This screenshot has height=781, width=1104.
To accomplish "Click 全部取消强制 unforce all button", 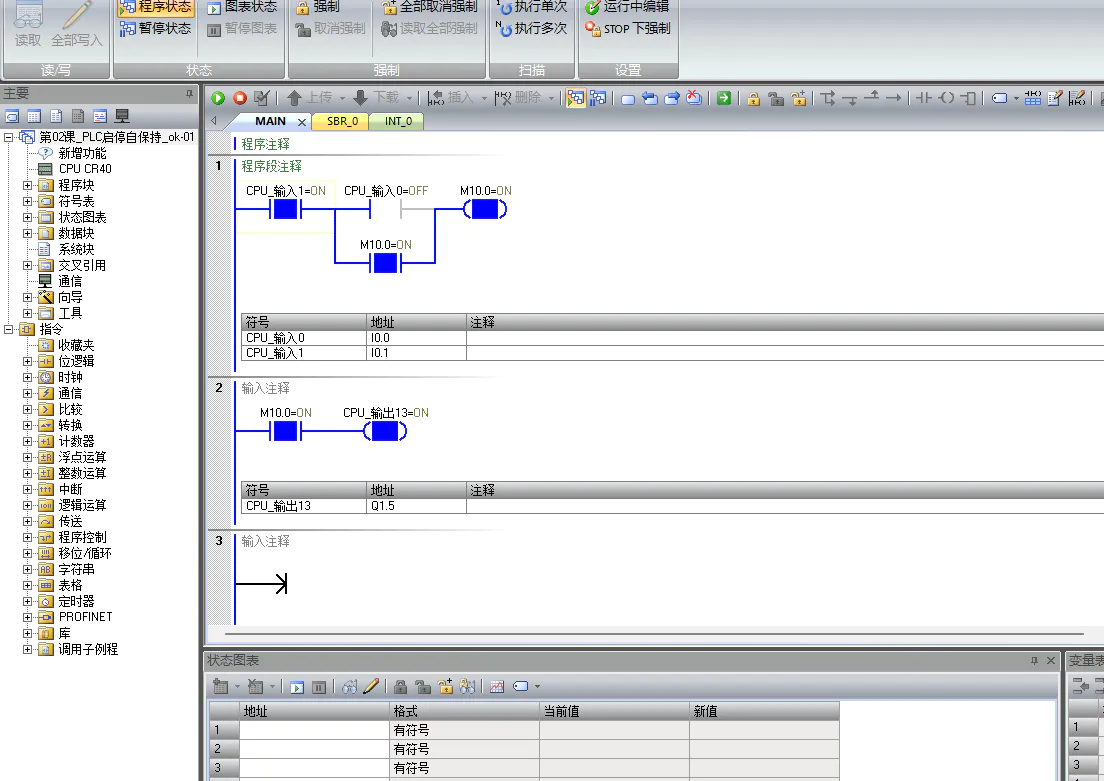I will coord(429,7).
